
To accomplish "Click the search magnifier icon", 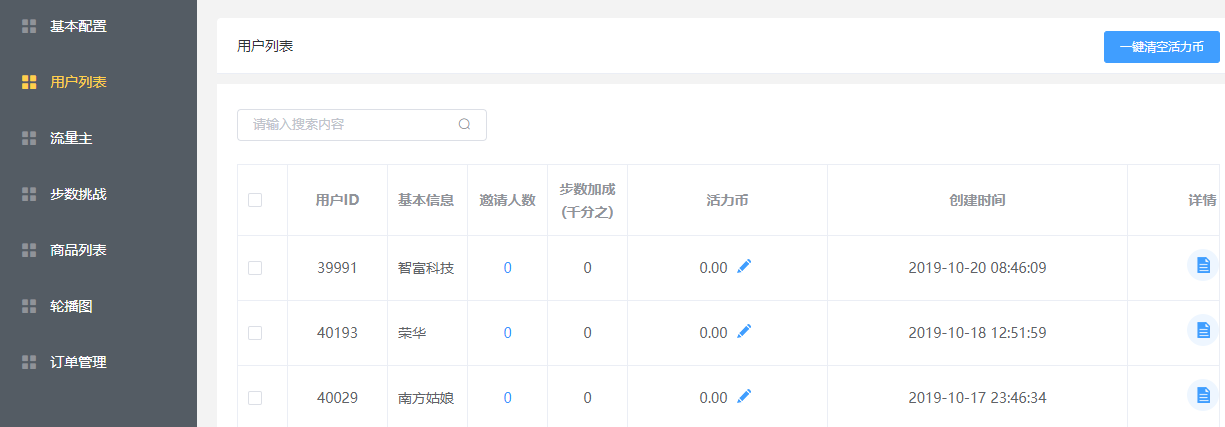I will point(464,125).
